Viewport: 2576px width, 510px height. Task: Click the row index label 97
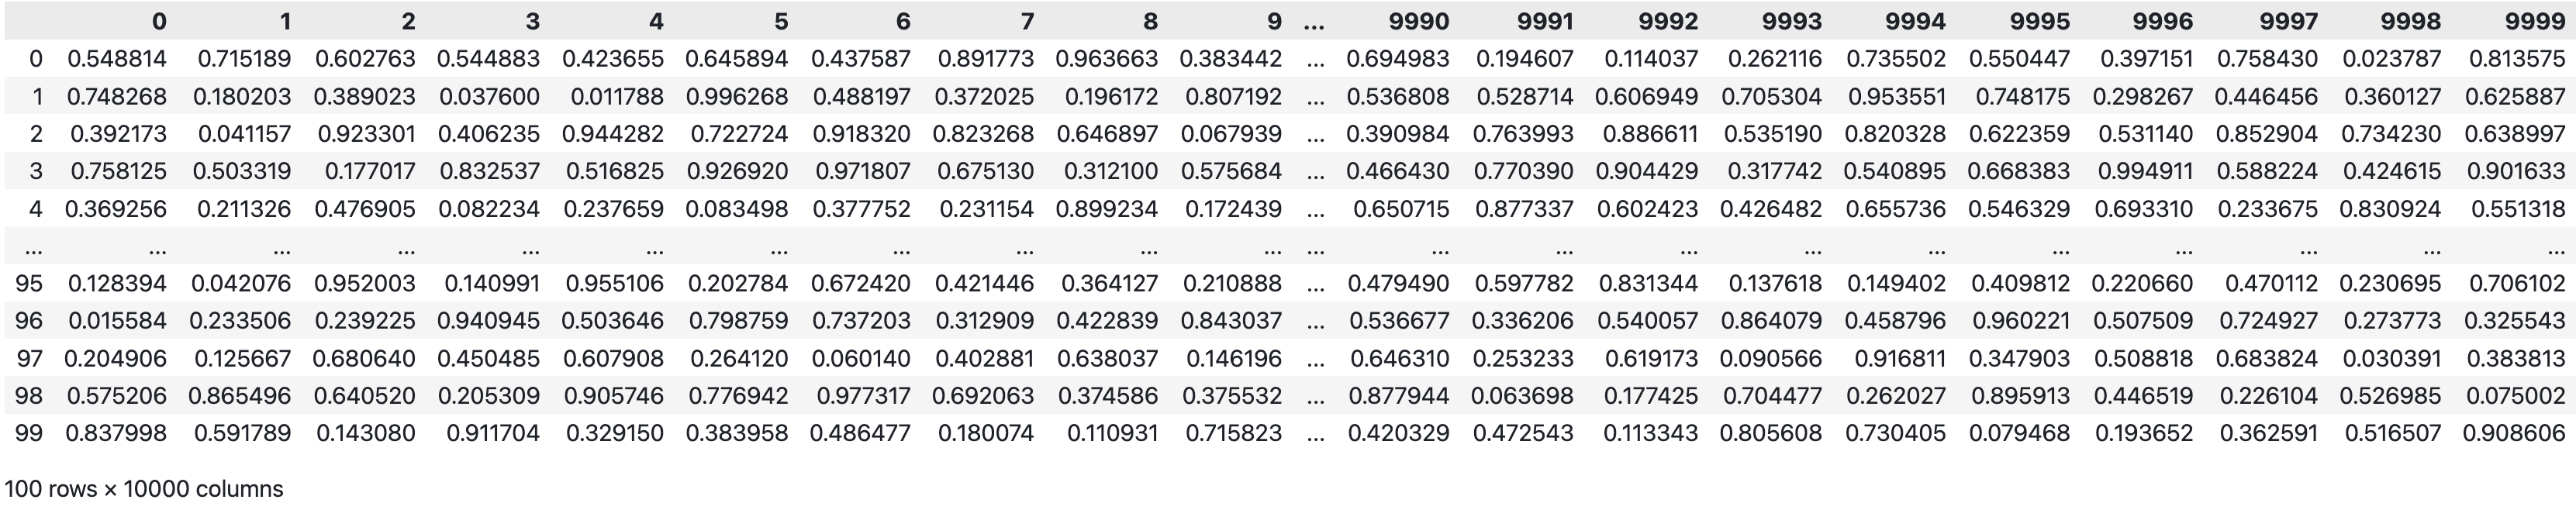pyautogui.click(x=29, y=359)
